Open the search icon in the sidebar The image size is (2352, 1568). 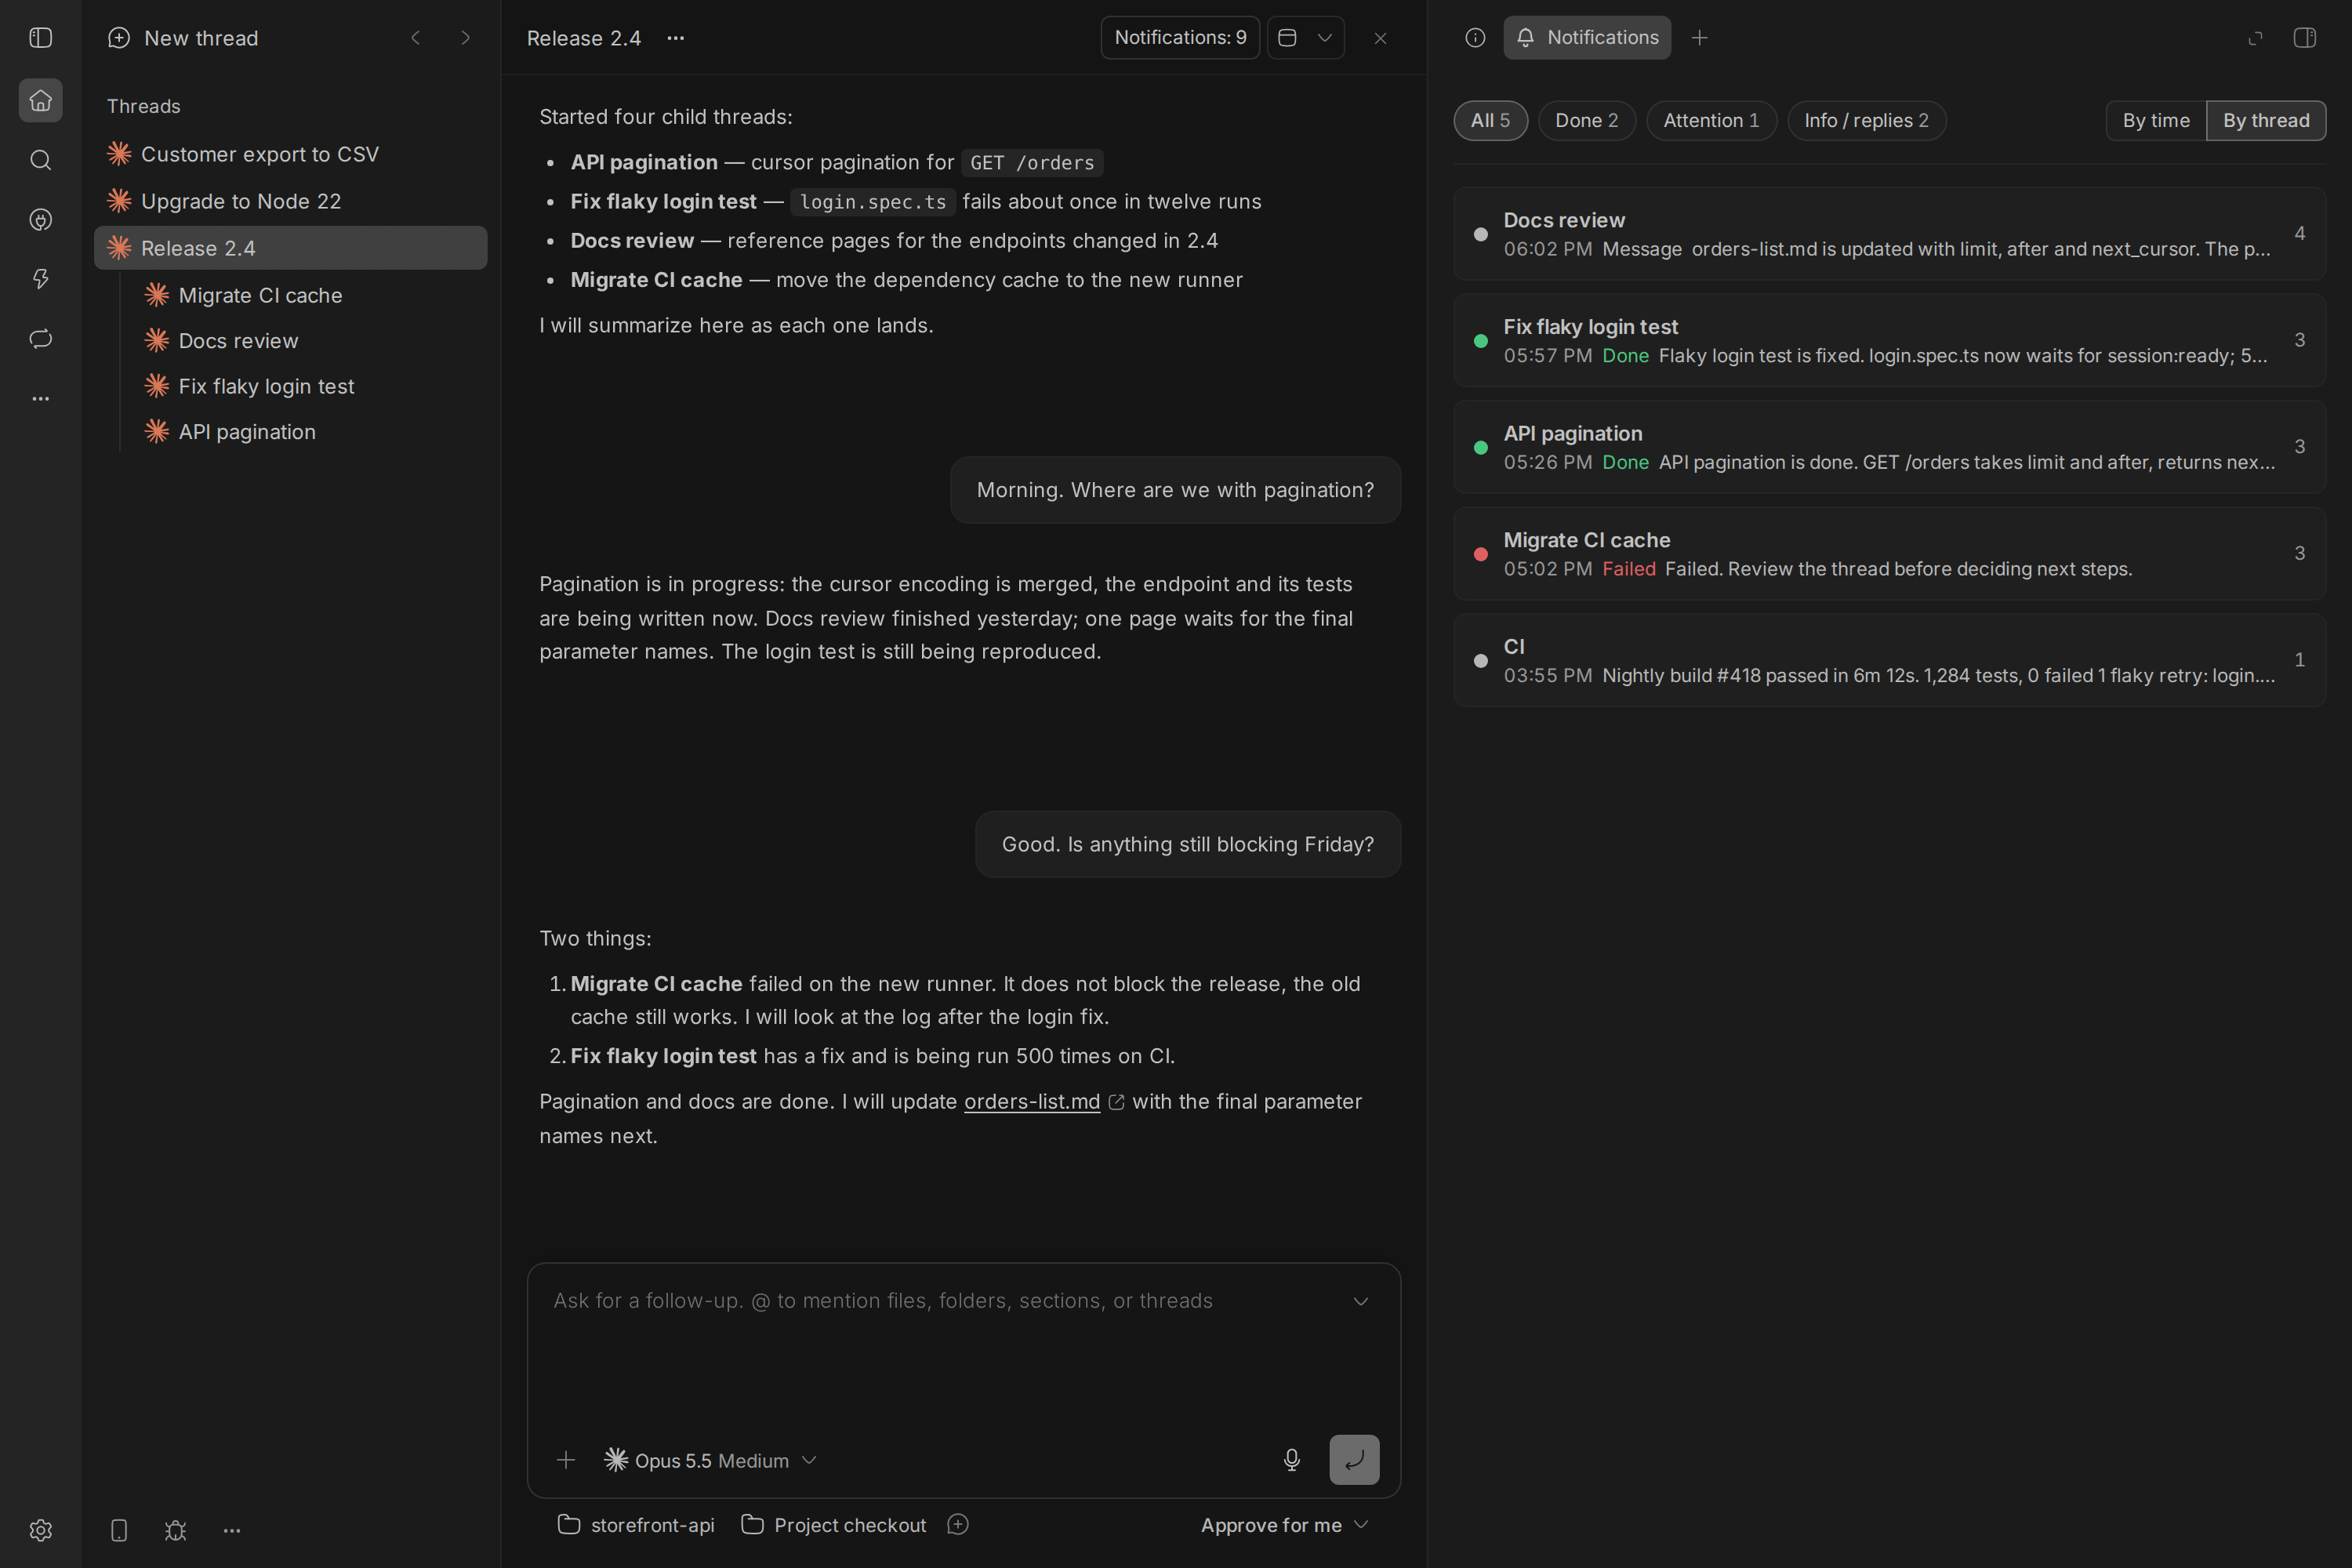(x=41, y=160)
